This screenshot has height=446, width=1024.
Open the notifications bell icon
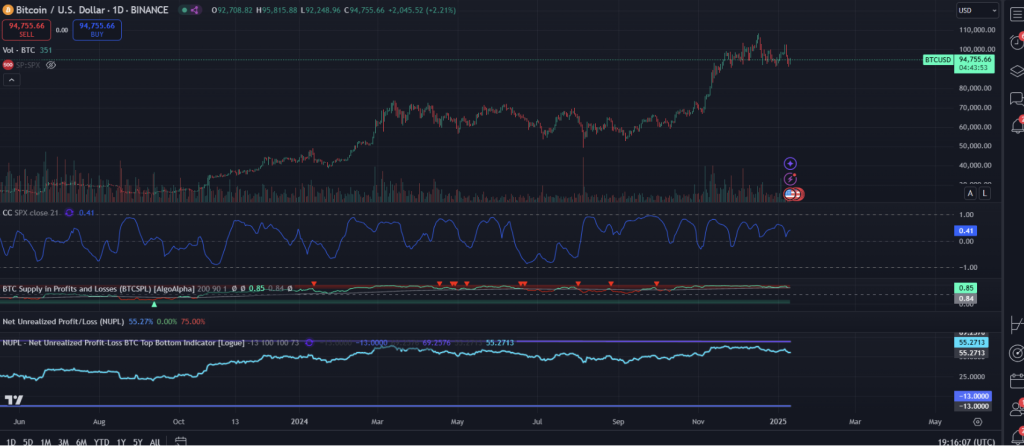point(1016,126)
